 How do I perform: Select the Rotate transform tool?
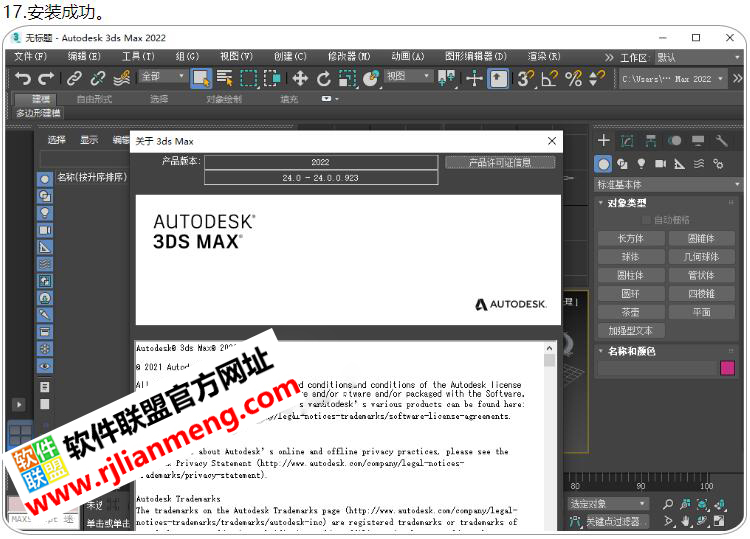[324, 78]
